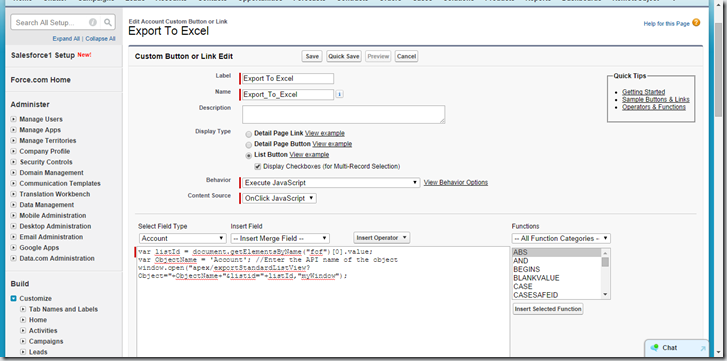The height and width of the screenshot is (361, 727).
Task: Click the Collapse All link
Action: [101, 39]
